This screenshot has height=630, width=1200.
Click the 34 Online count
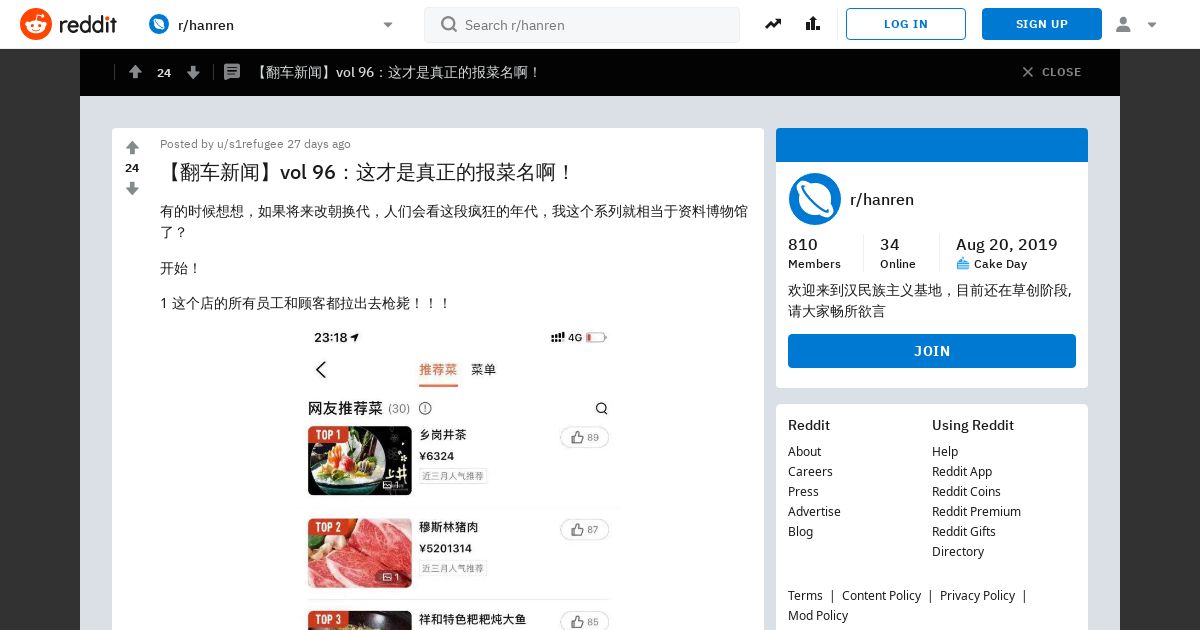(x=898, y=252)
